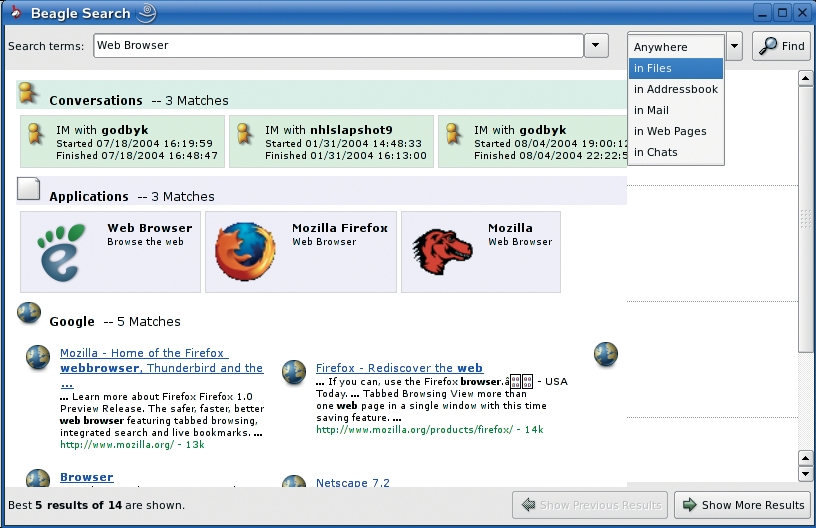Viewport: 816px width, 528px height.
Task: Click the http://www.mozilla.org/ - 13k URL text
Action: [132, 445]
